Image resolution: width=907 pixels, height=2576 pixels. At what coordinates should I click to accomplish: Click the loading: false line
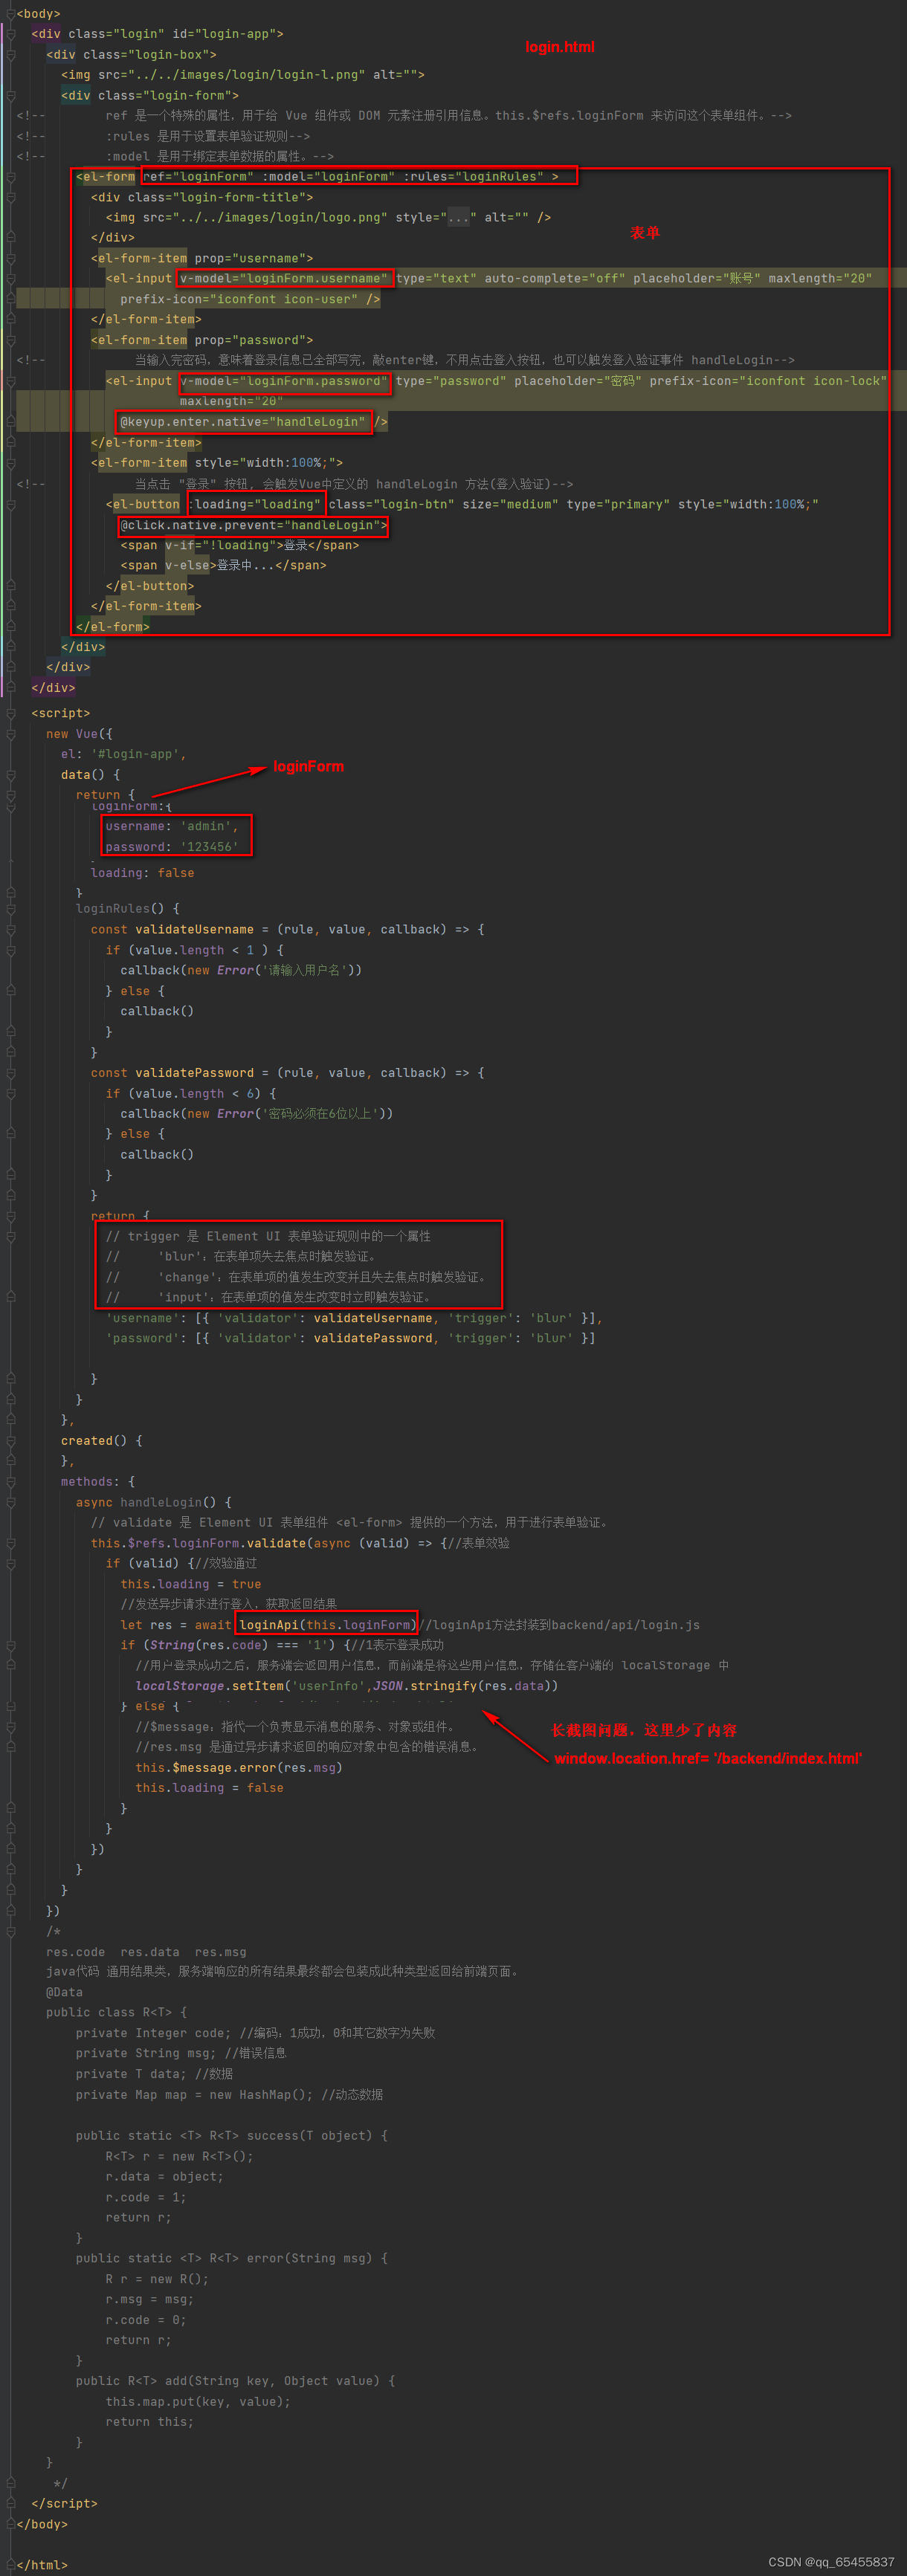point(143,873)
